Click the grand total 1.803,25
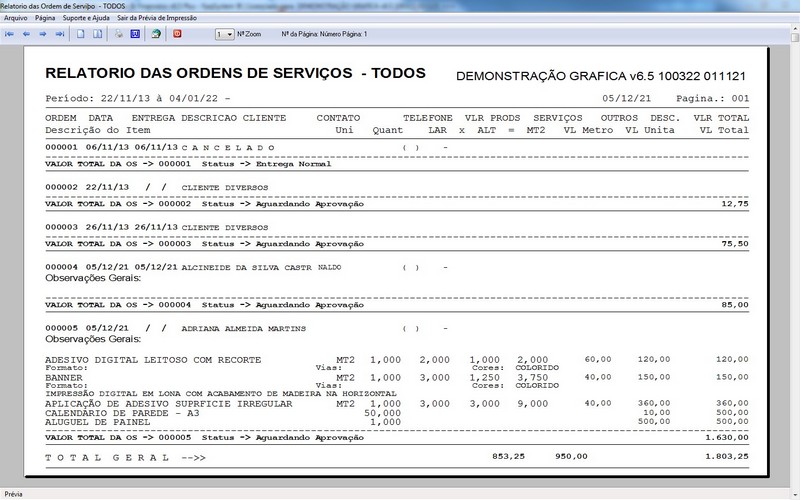The image size is (800, 500). (x=727, y=456)
